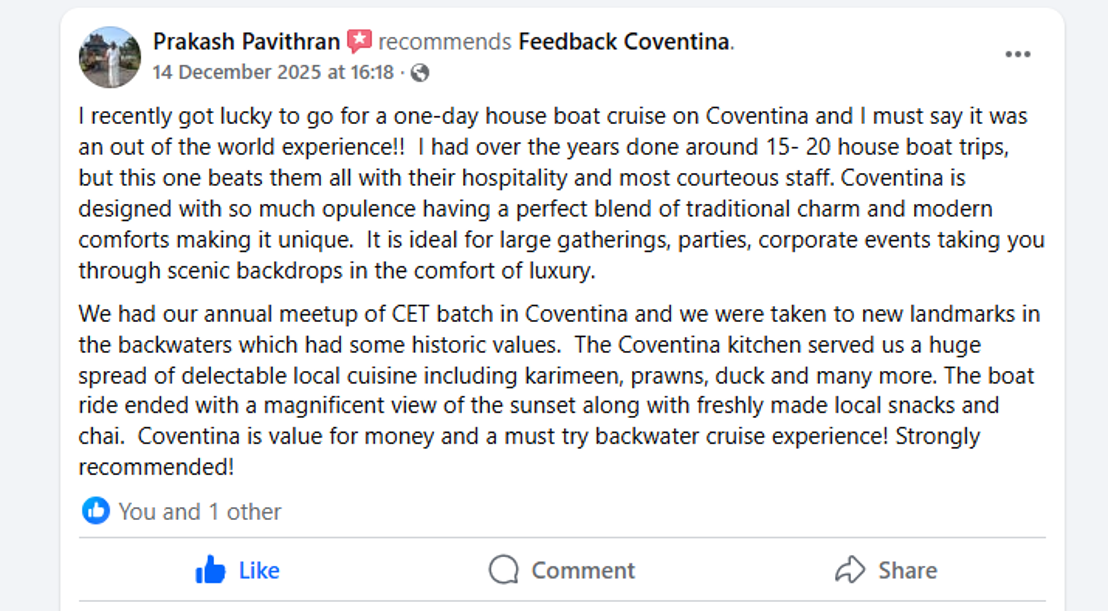The height and width of the screenshot is (611, 1108).
Task: Open the Feedback Coventina page link
Action: coord(625,42)
